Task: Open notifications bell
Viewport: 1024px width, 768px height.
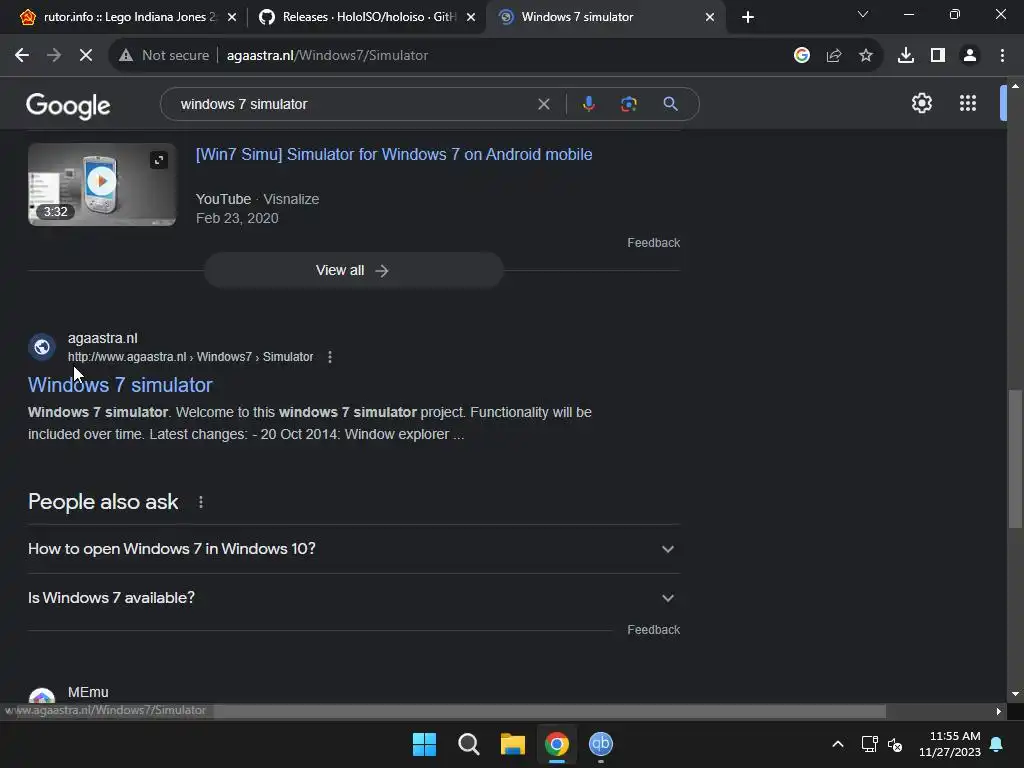Action: [x=996, y=744]
